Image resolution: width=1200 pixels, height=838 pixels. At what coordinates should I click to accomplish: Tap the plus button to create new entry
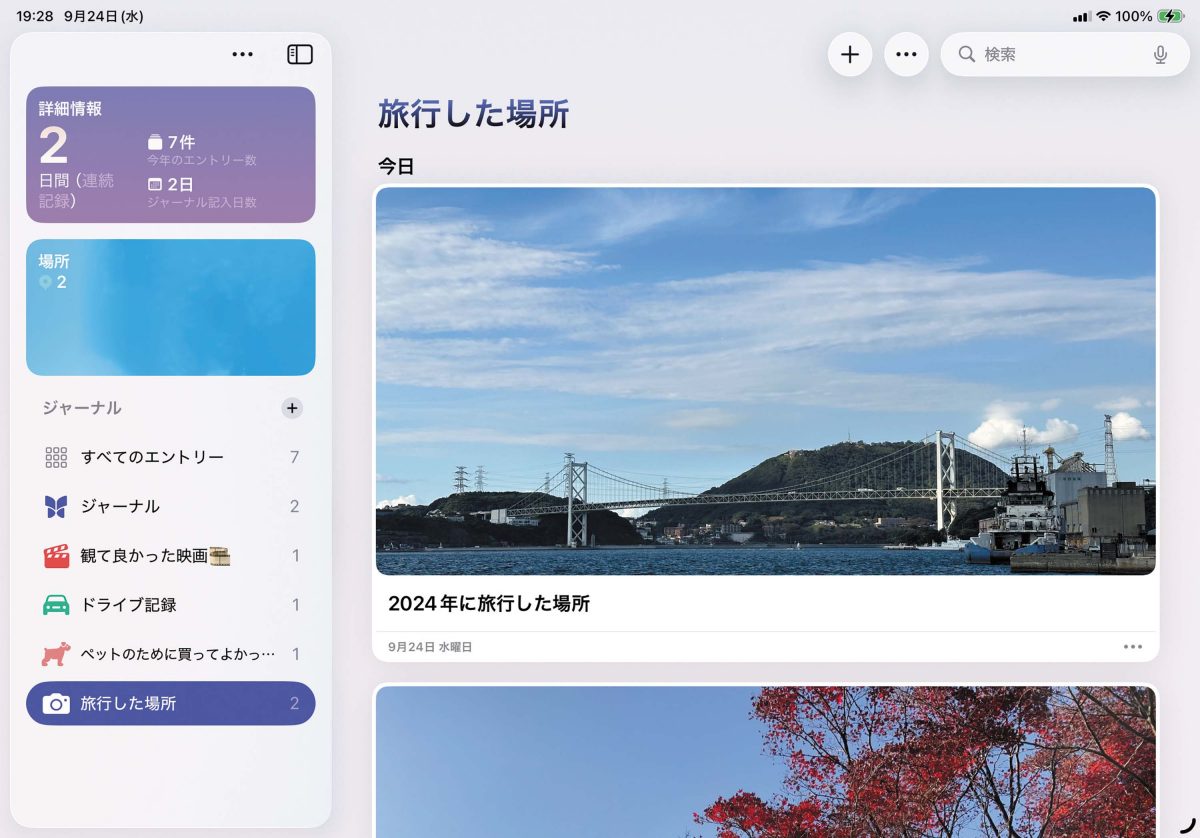tap(850, 55)
